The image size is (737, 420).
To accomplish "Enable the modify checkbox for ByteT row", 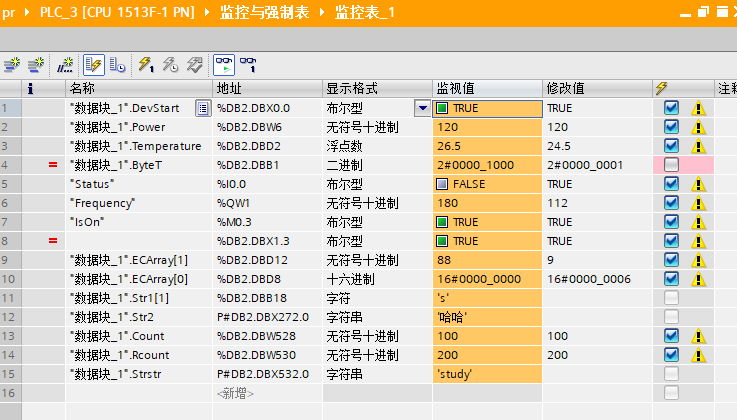I will coord(671,165).
